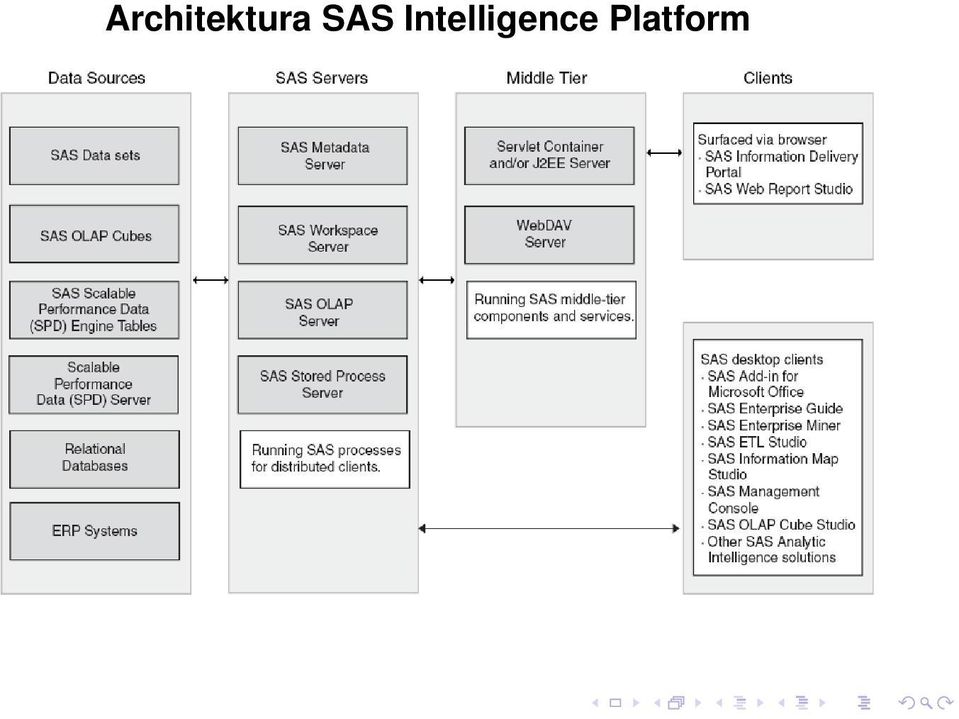Screen dimensions: 959x719
Task: Click SAS ETL Studio entry
Action: [x=754, y=442]
